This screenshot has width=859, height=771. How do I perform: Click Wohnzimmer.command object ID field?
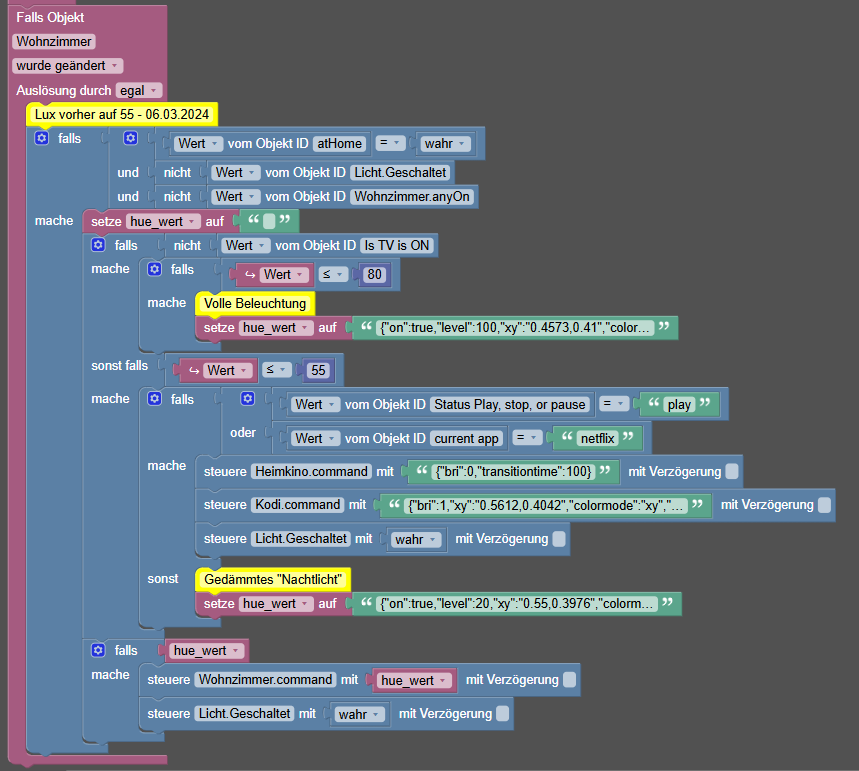(265, 679)
